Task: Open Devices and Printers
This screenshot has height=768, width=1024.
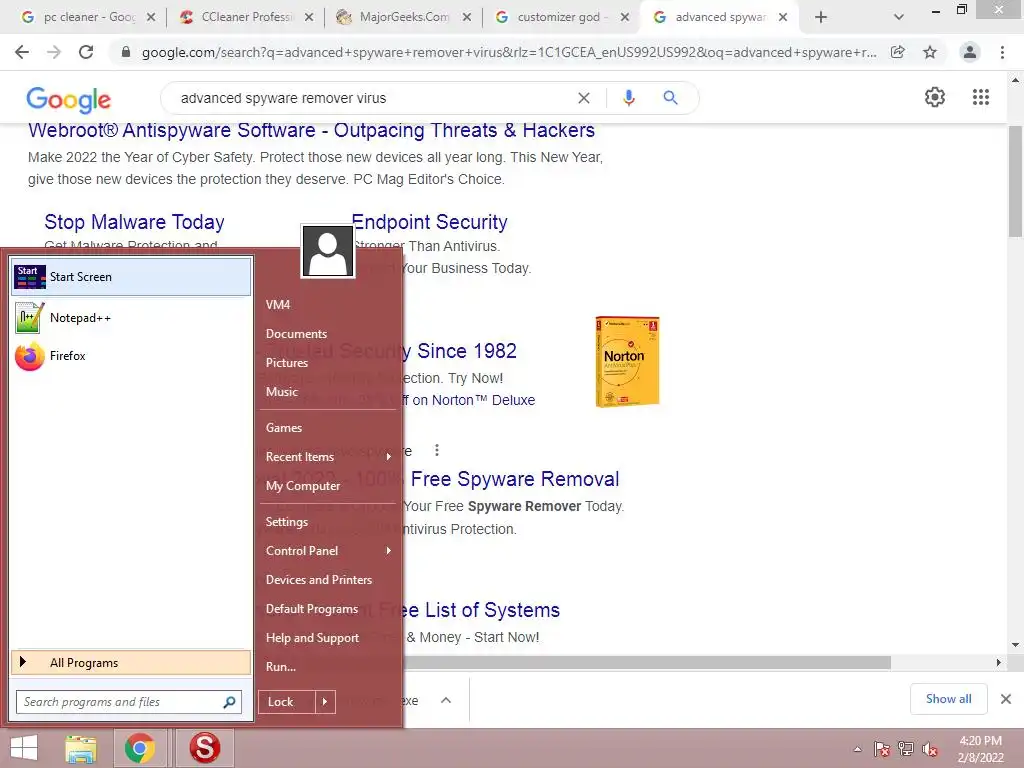Action: click(x=319, y=580)
